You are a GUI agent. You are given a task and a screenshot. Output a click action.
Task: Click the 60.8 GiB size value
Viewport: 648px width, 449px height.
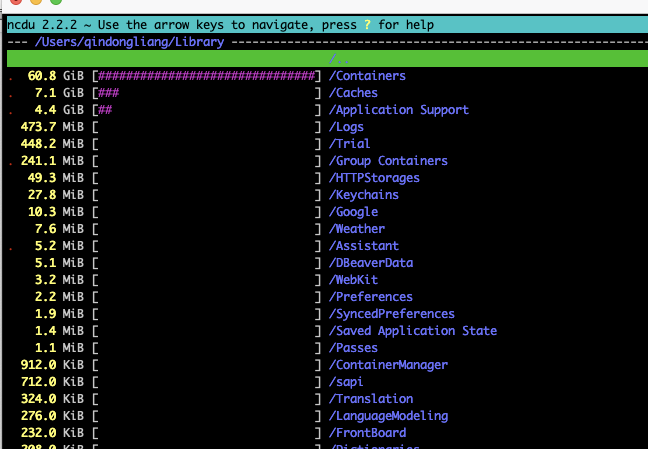pos(55,76)
